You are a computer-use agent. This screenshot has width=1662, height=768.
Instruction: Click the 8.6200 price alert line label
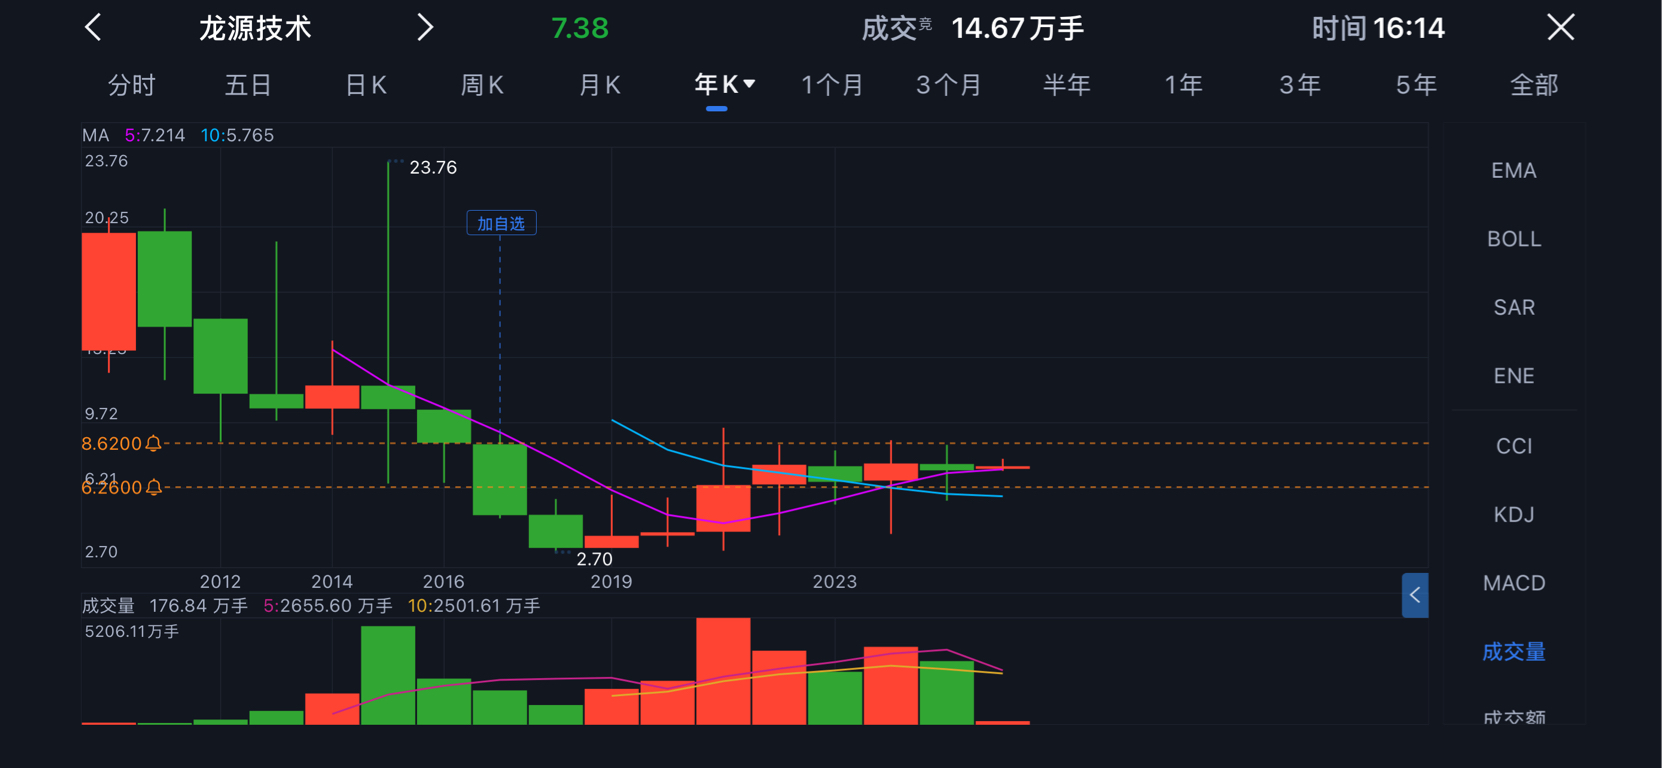112,443
